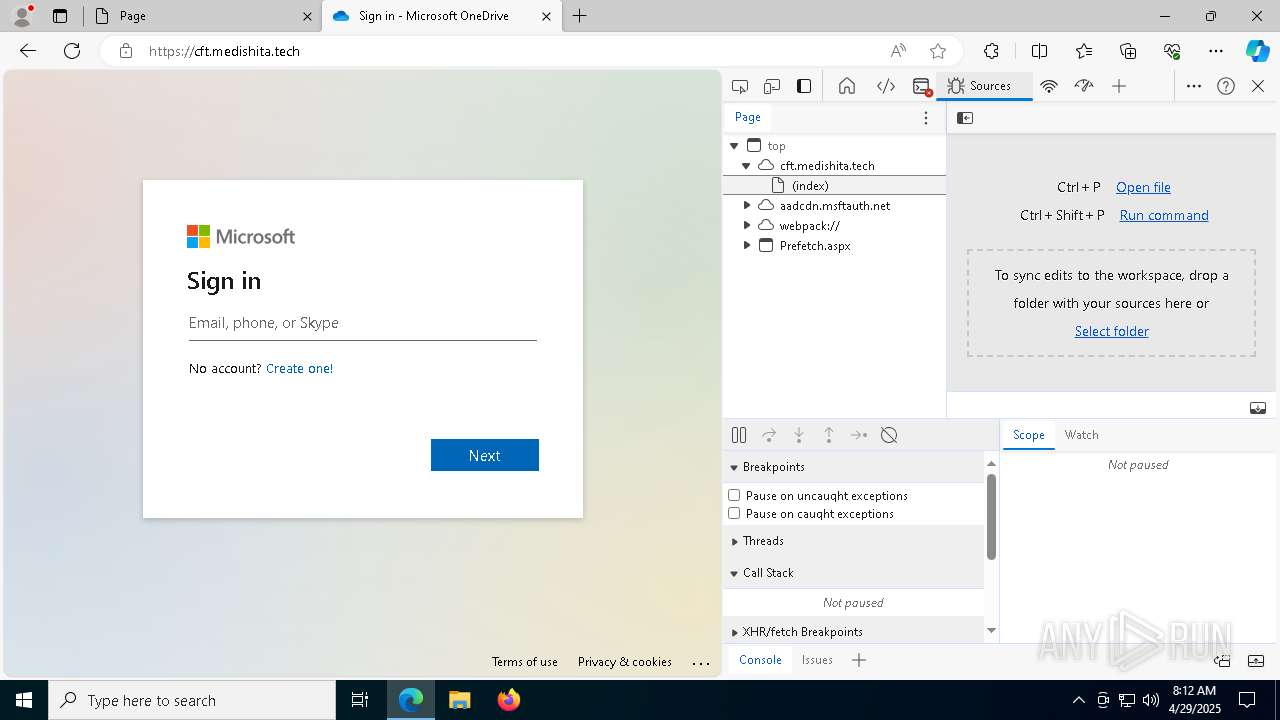Collapse cft.medishita.tech tree node
Image resolution: width=1280 pixels, height=720 pixels.
point(746,166)
